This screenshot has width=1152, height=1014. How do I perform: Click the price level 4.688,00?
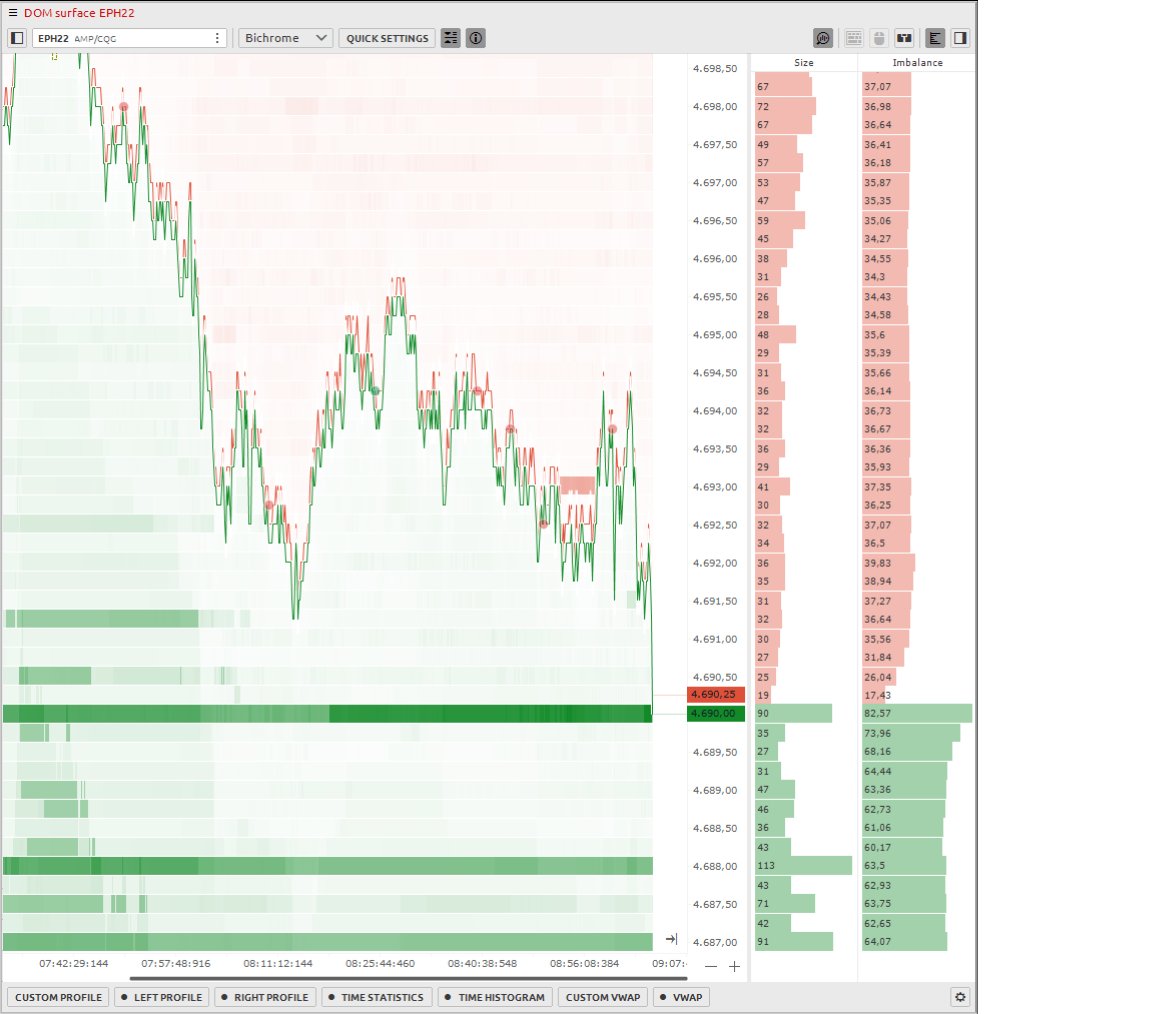tap(715, 866)
